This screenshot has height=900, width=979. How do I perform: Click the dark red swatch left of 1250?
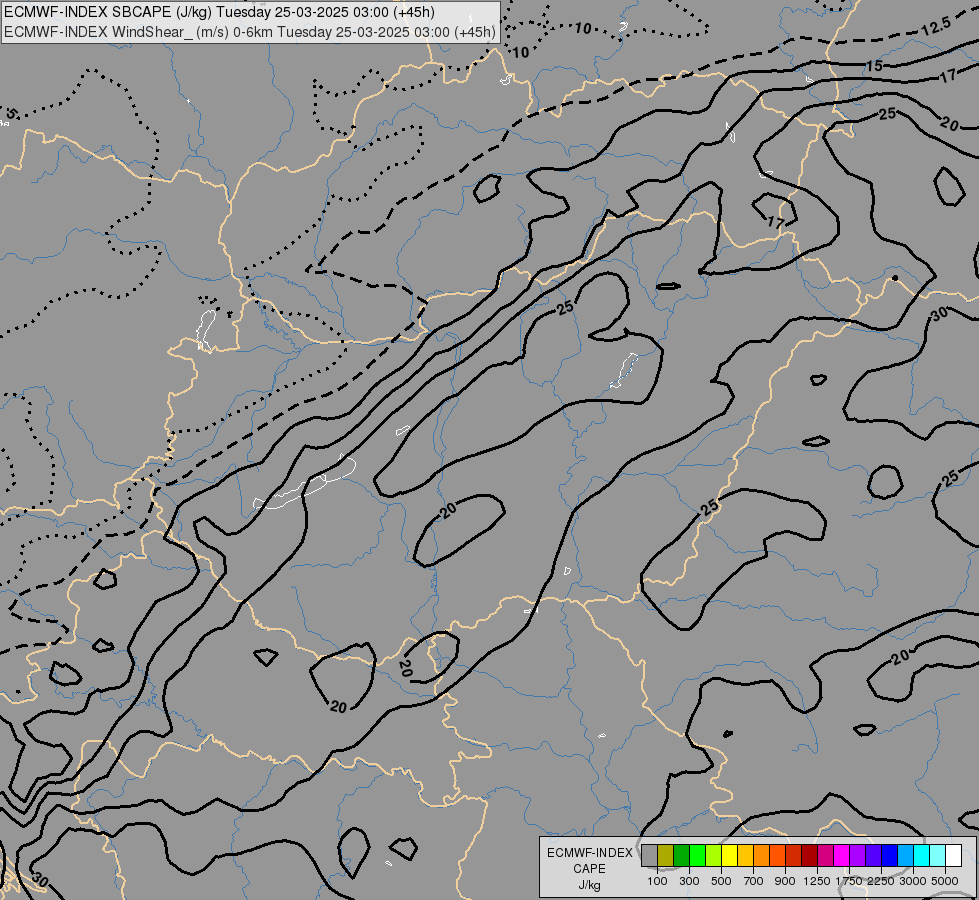coord(810,856)
